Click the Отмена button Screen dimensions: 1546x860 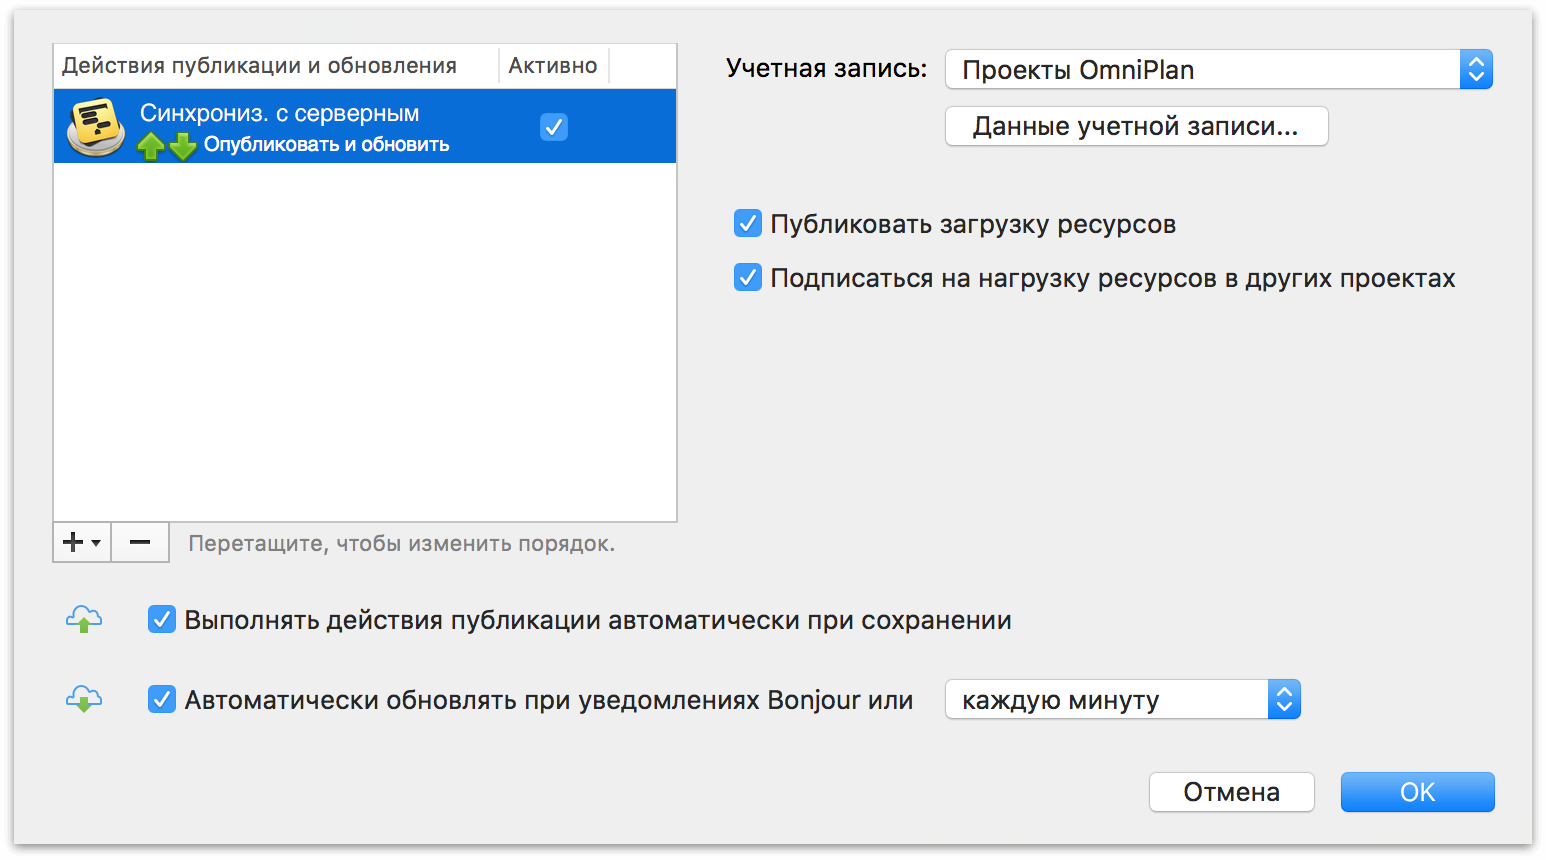[1232, 792]
